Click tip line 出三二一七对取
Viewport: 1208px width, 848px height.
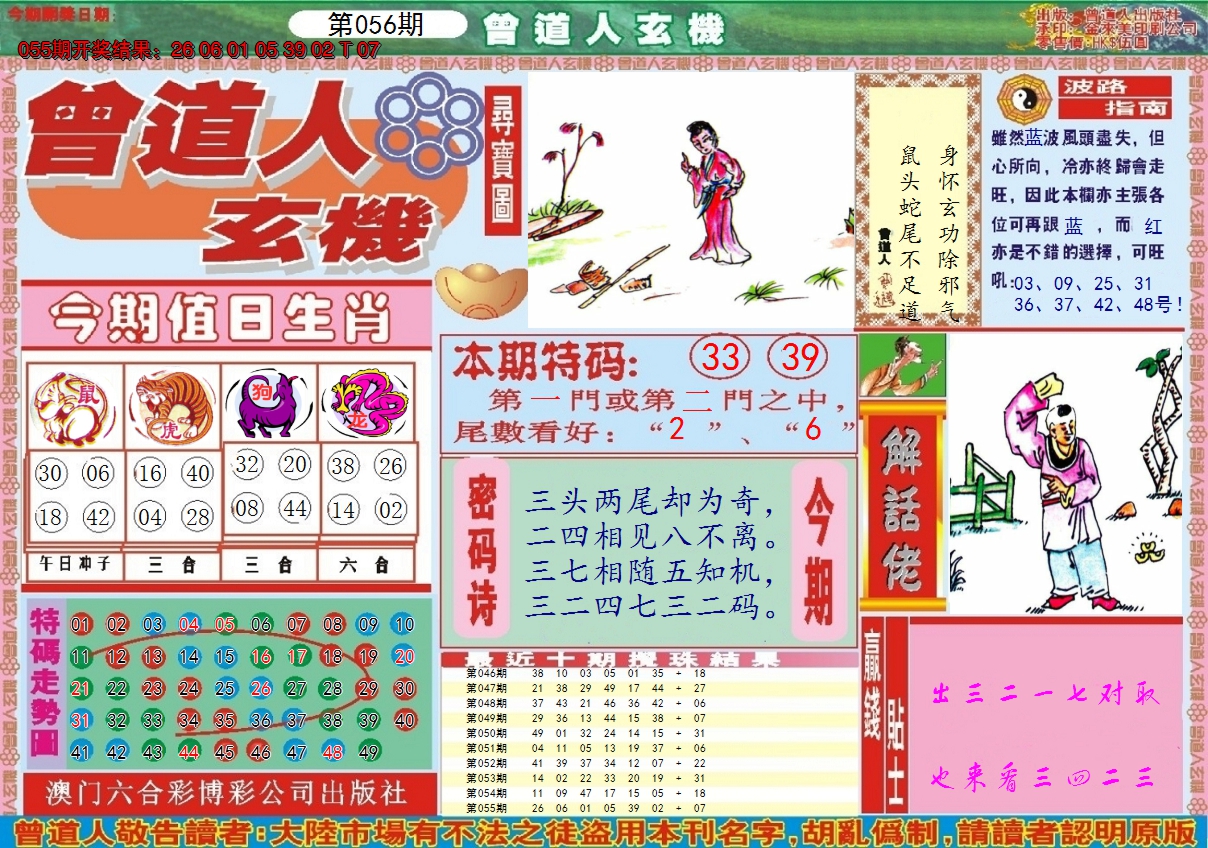(x=1045, y=694)
